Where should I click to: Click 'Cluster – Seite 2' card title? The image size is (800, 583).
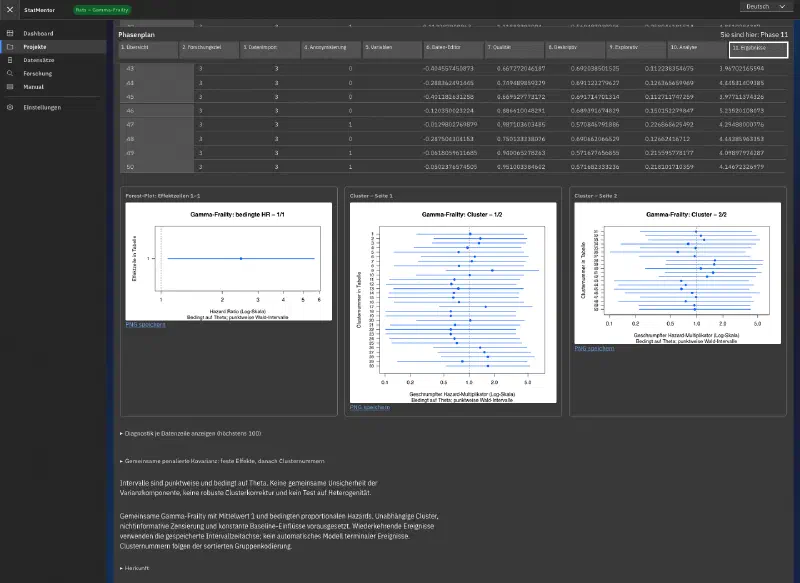(x=595, y=196)
